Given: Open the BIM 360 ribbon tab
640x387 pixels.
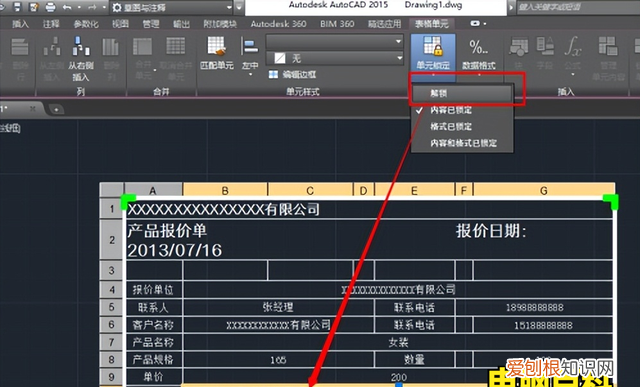Looking at the screenshot, I should 337,24.
